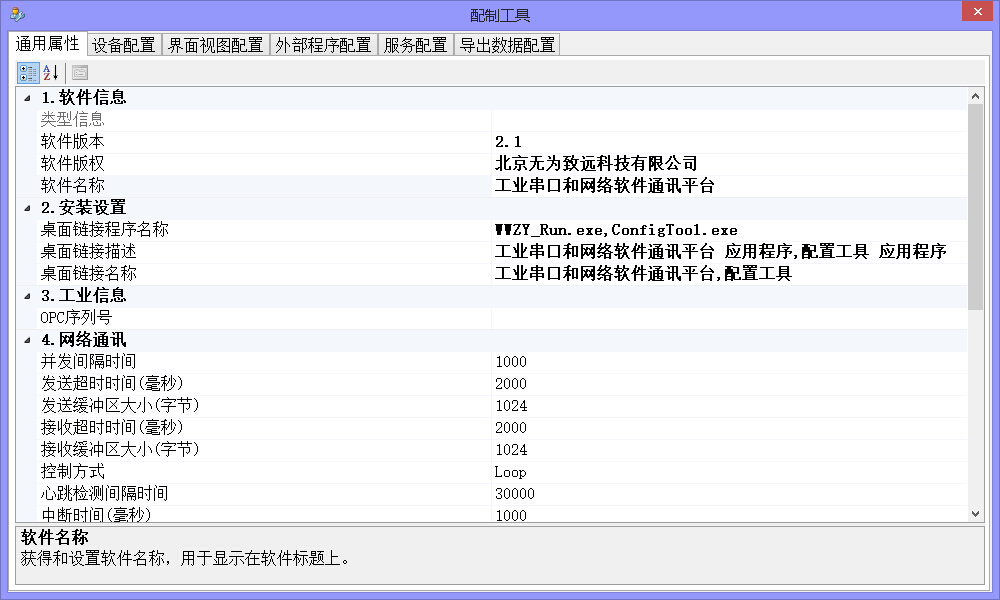Edit the 软件版权 value field

click(729, 164)
